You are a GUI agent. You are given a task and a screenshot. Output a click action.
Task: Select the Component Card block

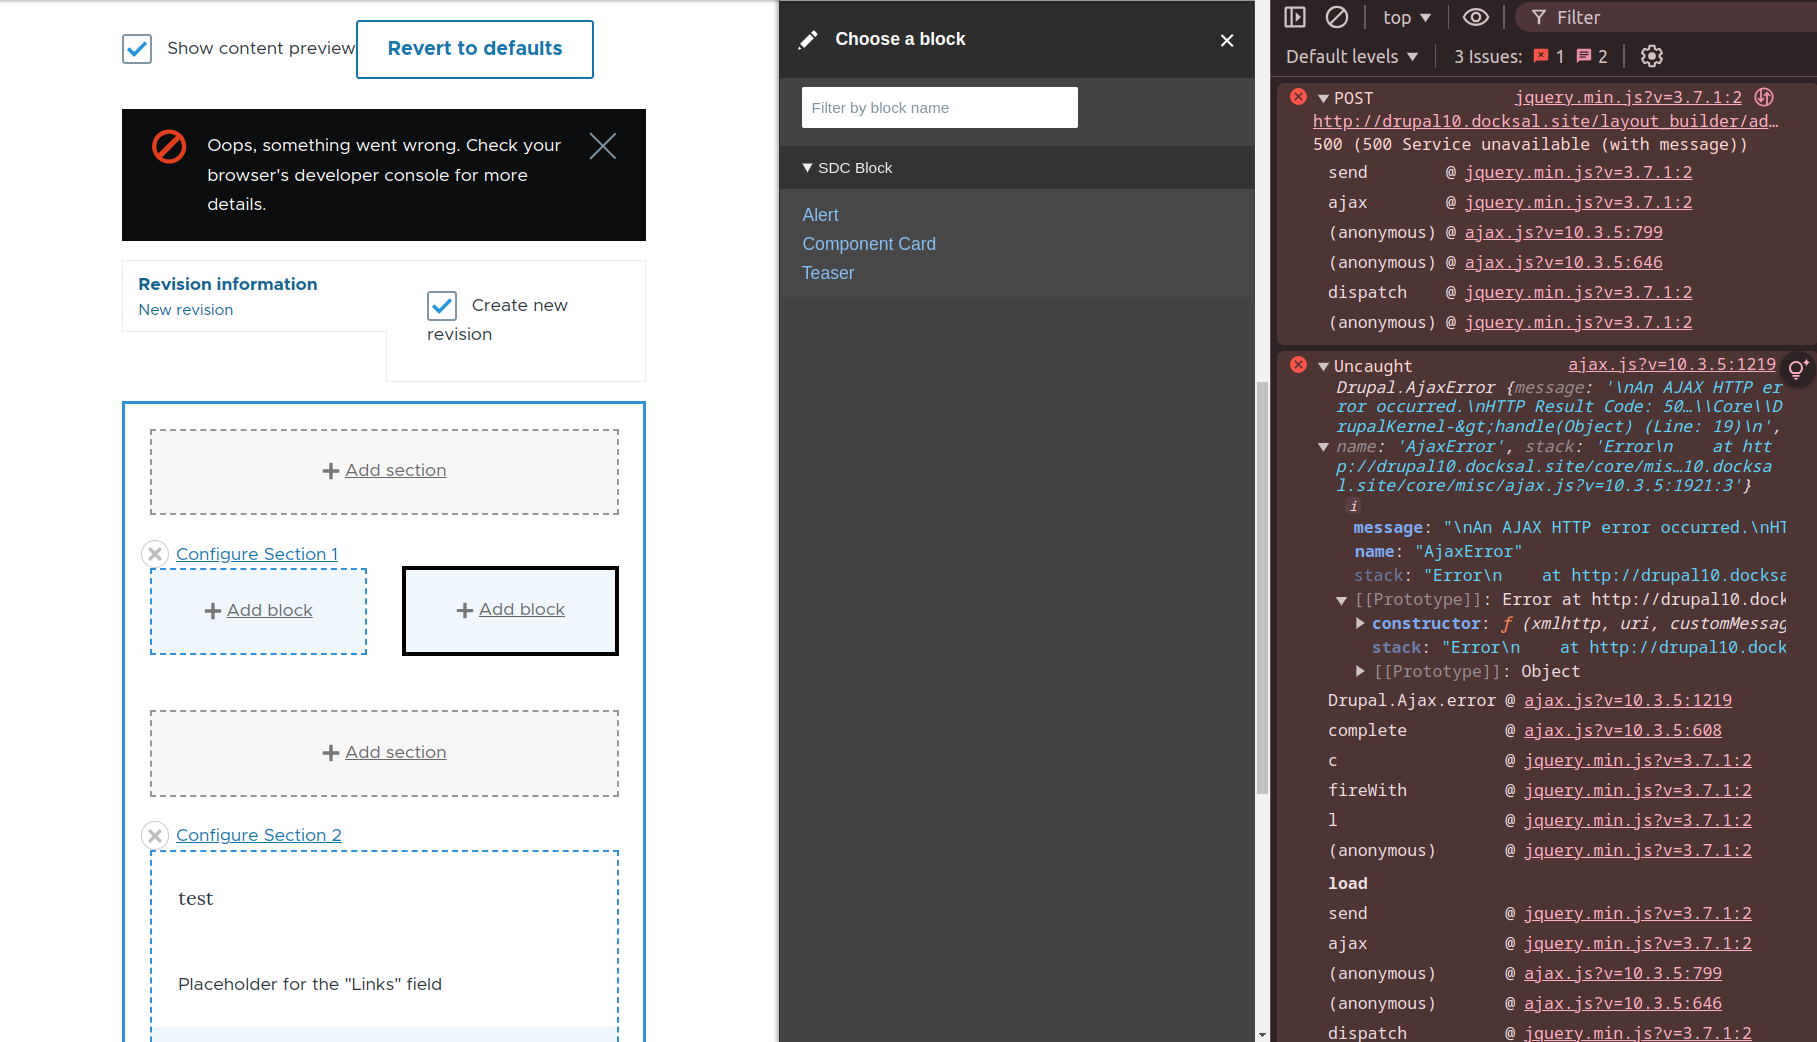[x=868, y=243]
